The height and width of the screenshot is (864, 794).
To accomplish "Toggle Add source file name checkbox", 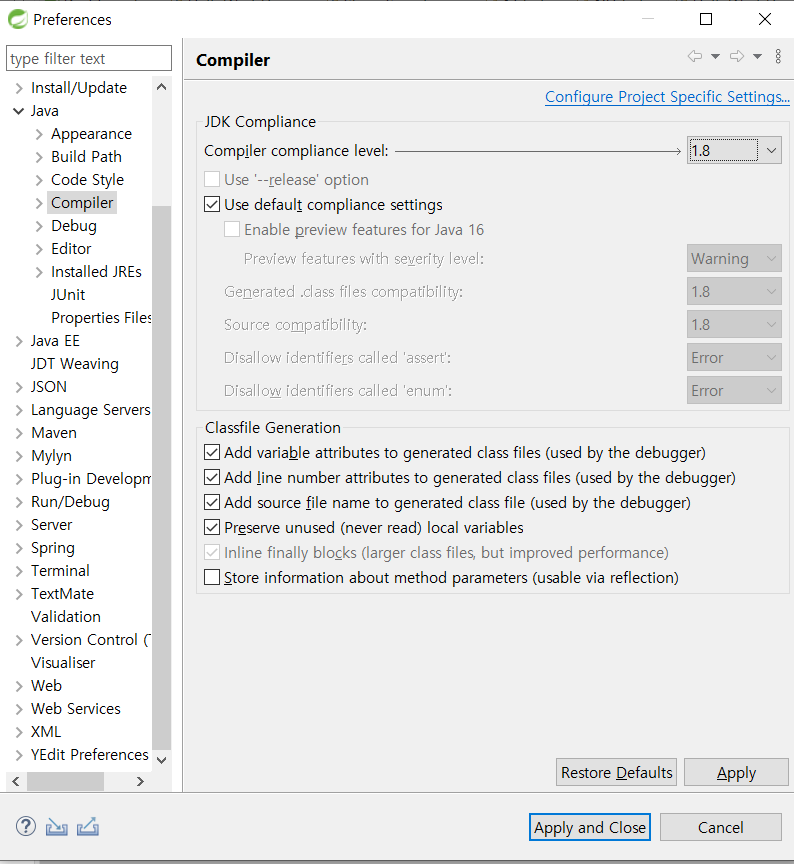I will [212, 503].
